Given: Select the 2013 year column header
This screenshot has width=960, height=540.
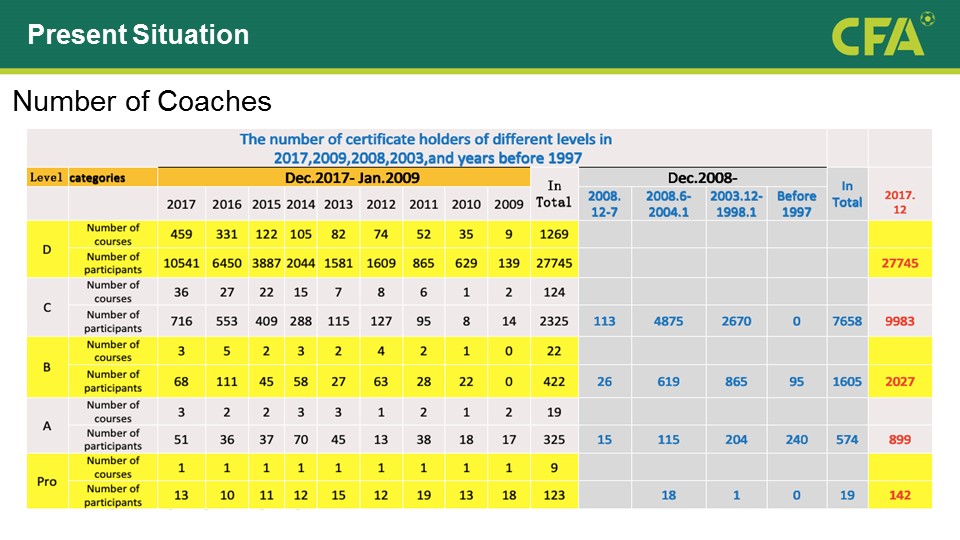Looking at the screenshot, I should coord(338,204).
